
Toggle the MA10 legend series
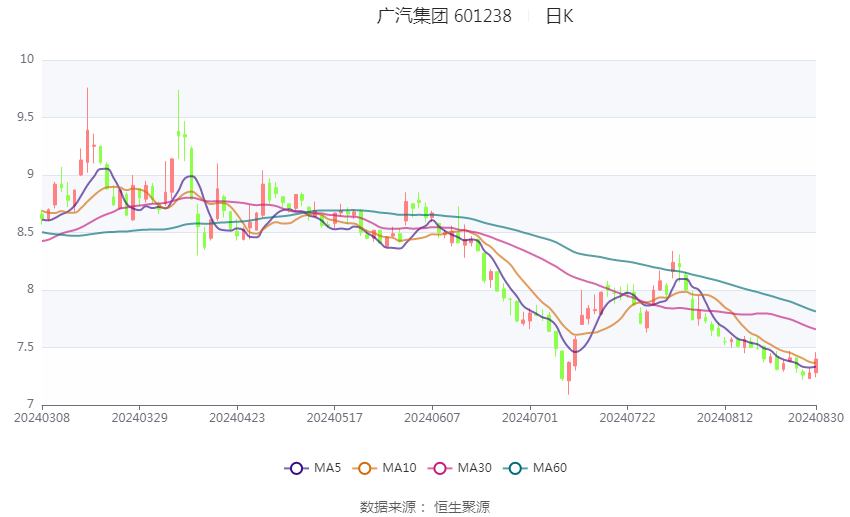coord(384,468)
